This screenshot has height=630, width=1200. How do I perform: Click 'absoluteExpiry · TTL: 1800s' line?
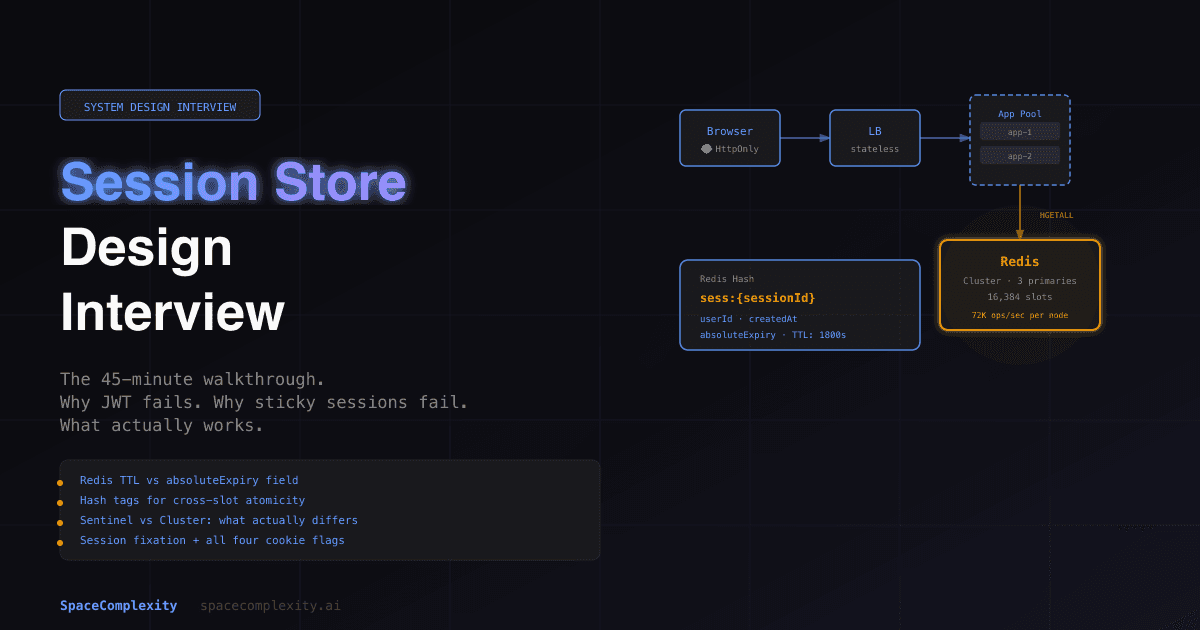[773, 335]
